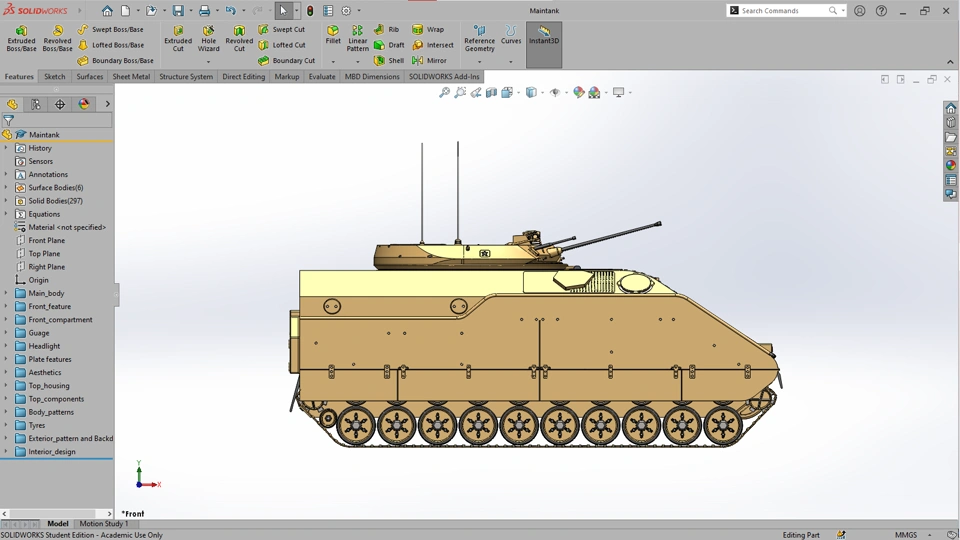
Task: Expand Surface Bodies(6) folder
Action: pos(6,187)
